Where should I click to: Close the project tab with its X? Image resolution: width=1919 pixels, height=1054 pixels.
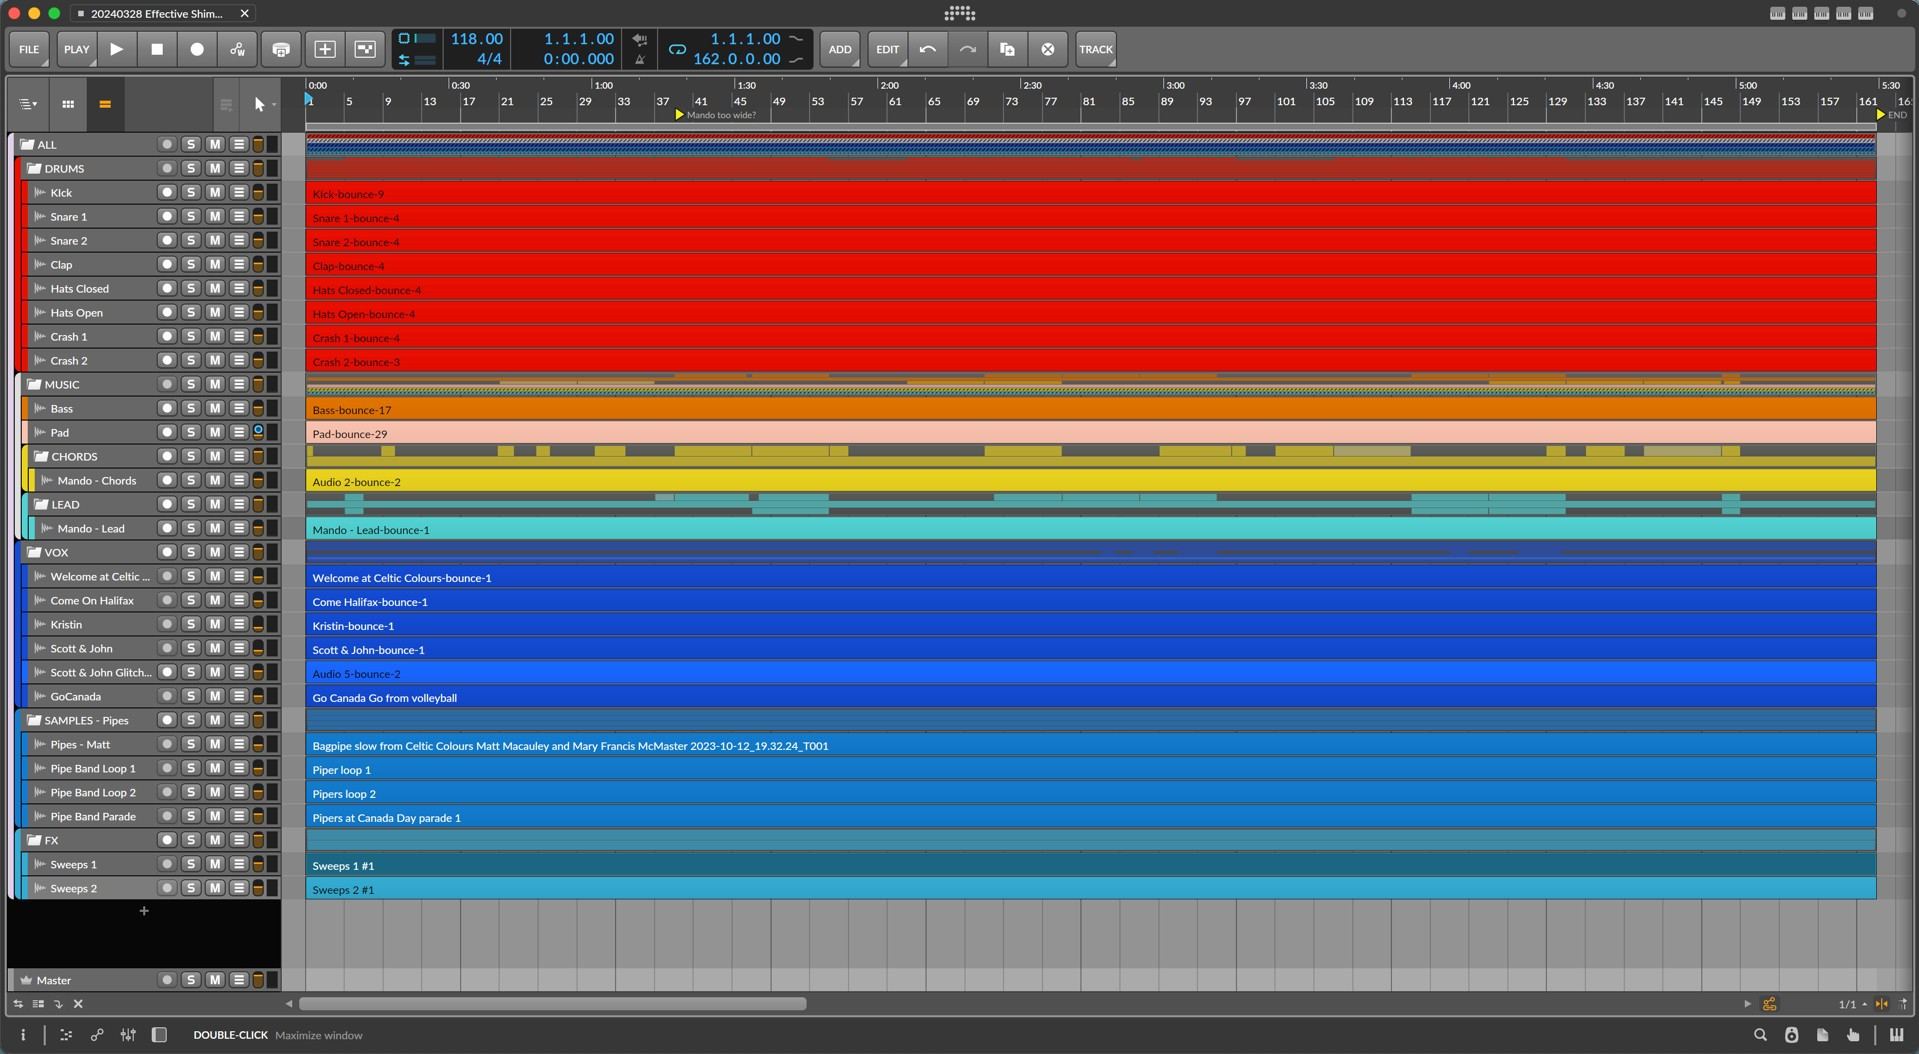tap(244, 13)
